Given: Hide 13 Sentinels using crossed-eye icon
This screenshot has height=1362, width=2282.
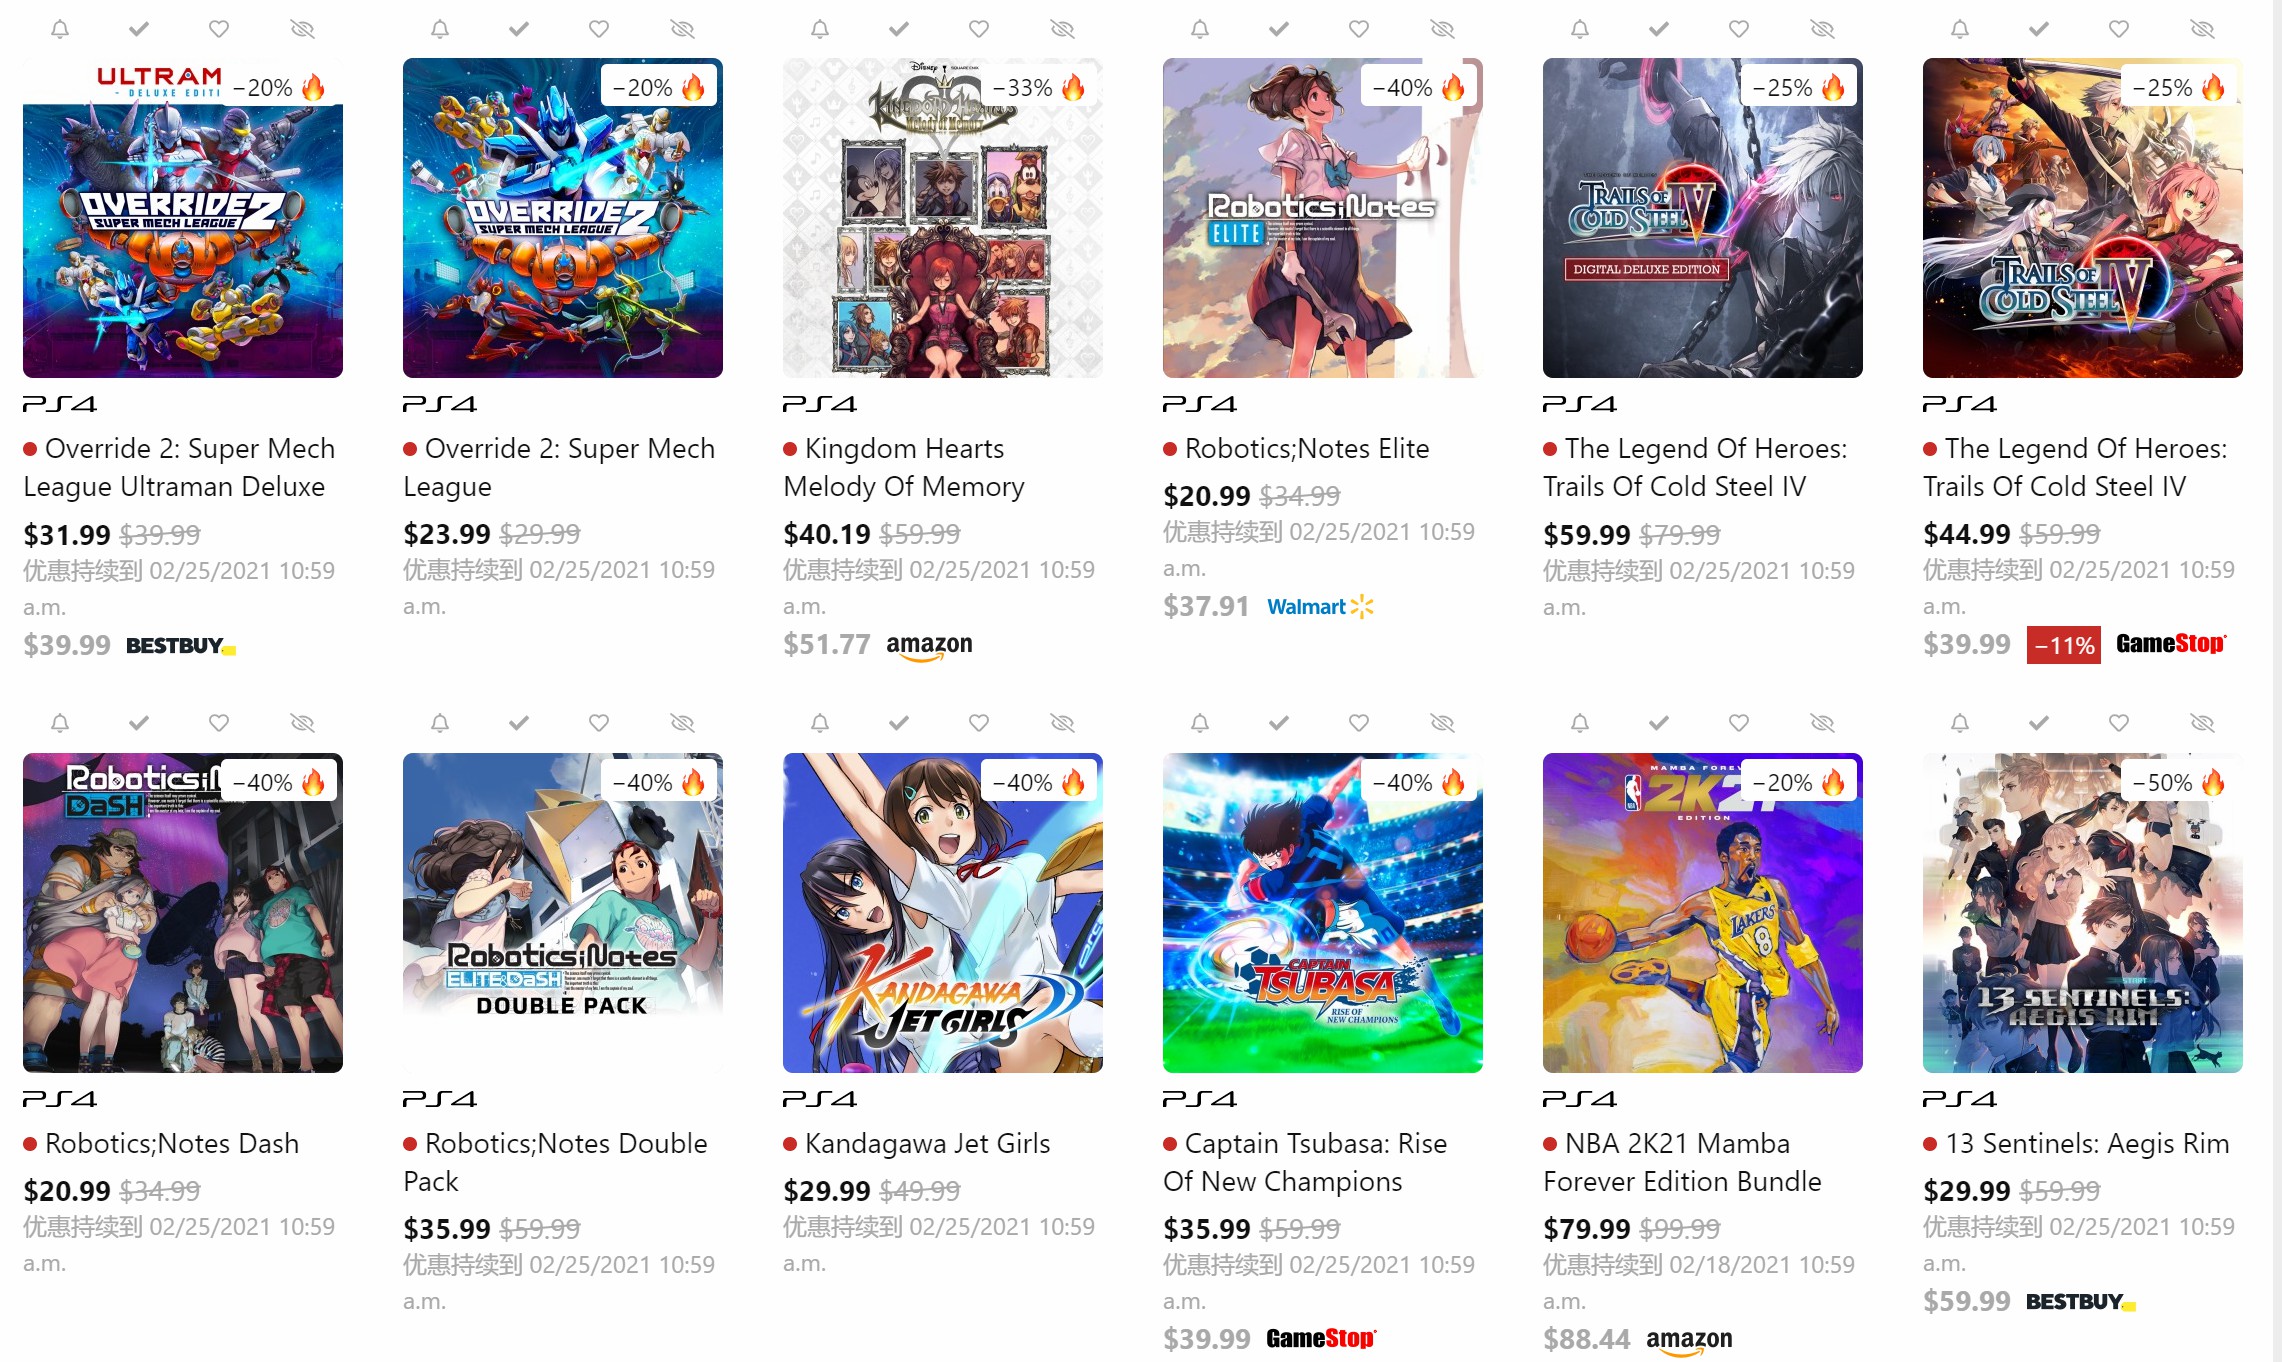Looking at the screenshot, I should (2202, 723).
